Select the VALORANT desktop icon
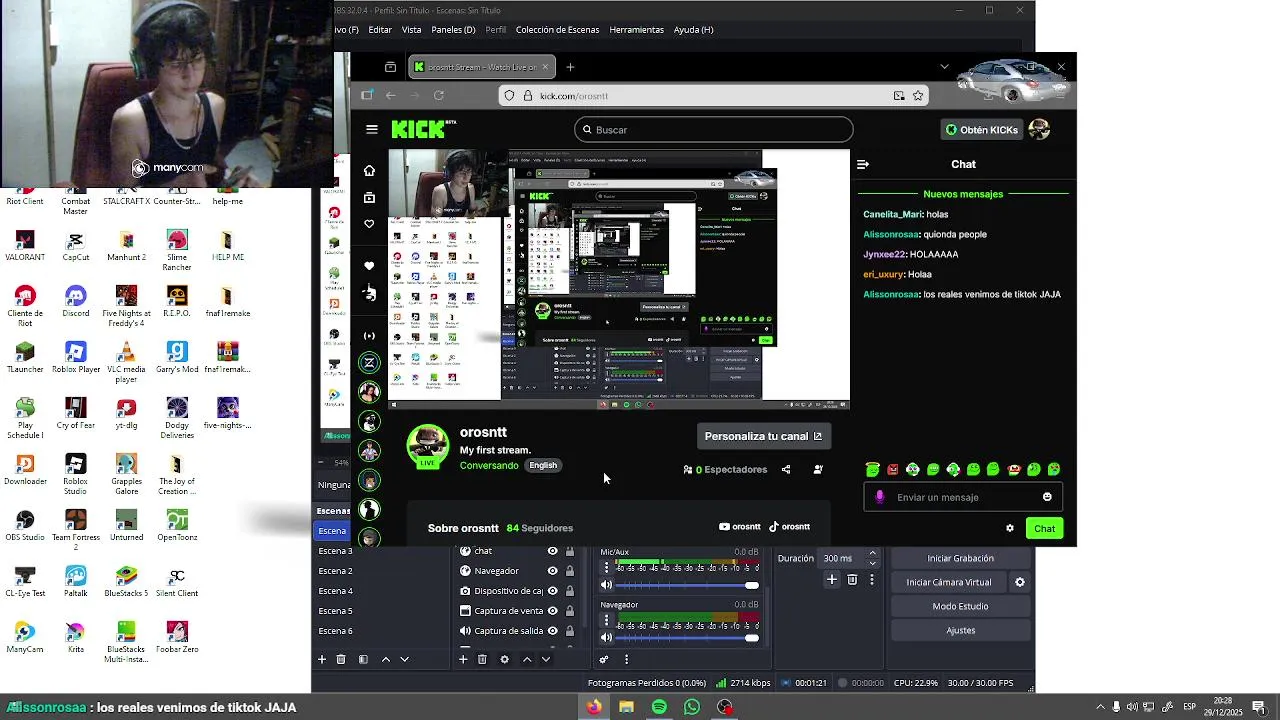This screenshot has width=1280, height=720. pos(25,245)
